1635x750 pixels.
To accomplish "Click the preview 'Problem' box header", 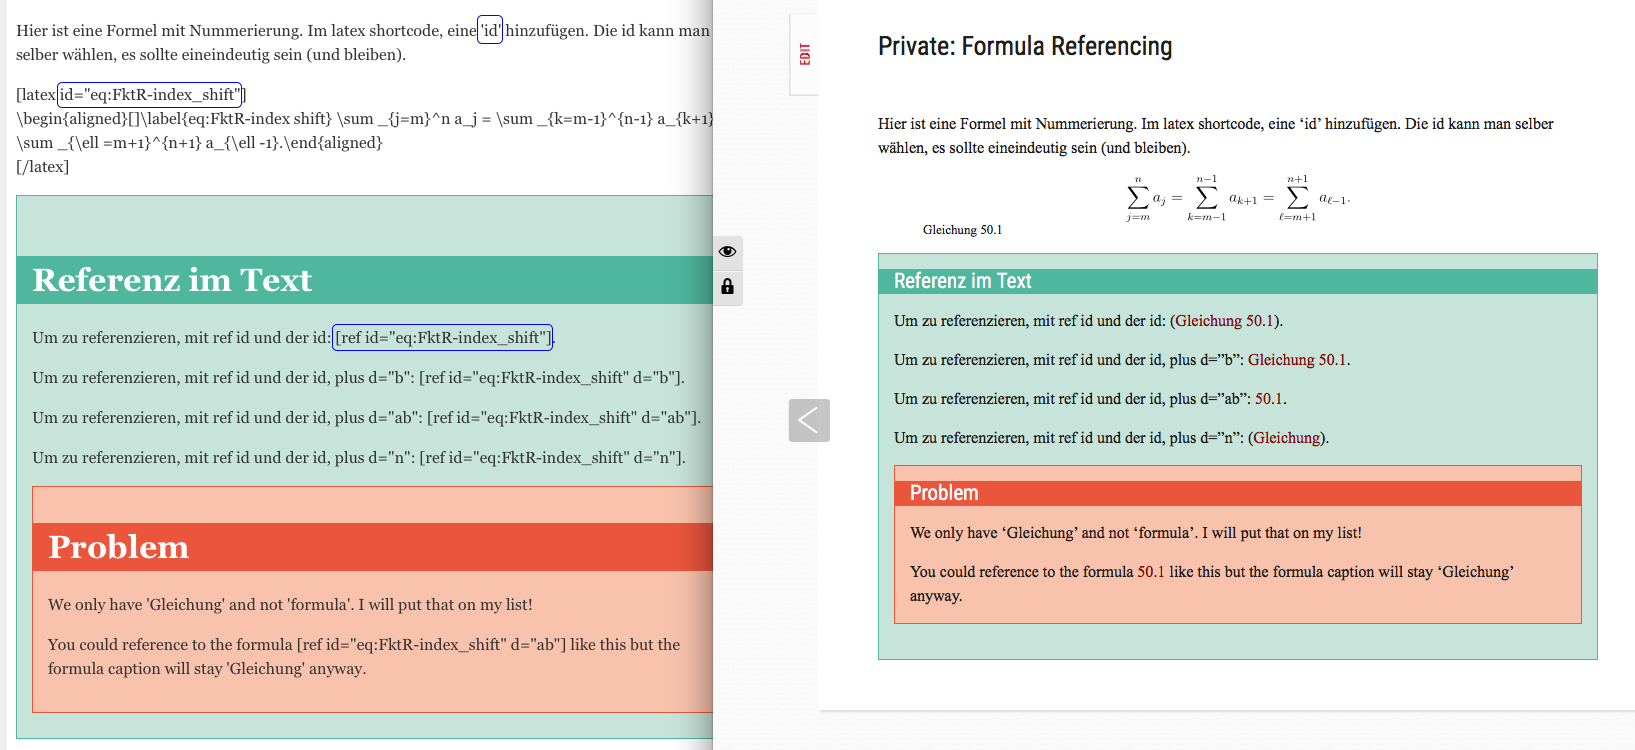I will (944, 493).
